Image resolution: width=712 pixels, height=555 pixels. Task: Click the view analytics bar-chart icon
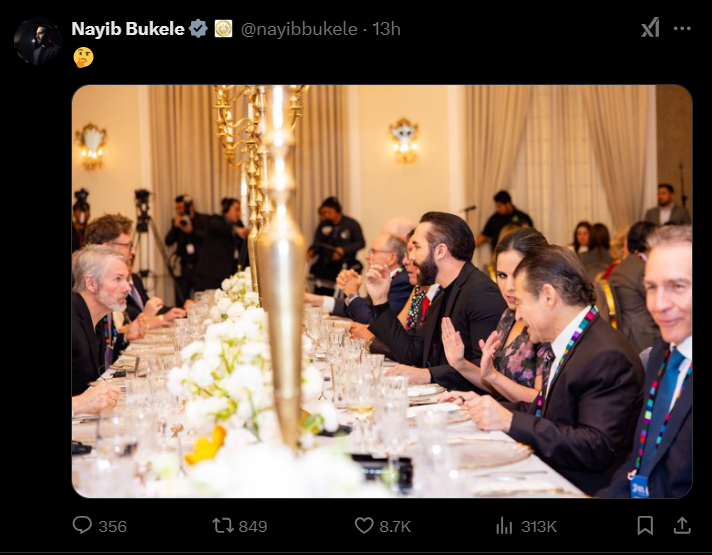505,525
